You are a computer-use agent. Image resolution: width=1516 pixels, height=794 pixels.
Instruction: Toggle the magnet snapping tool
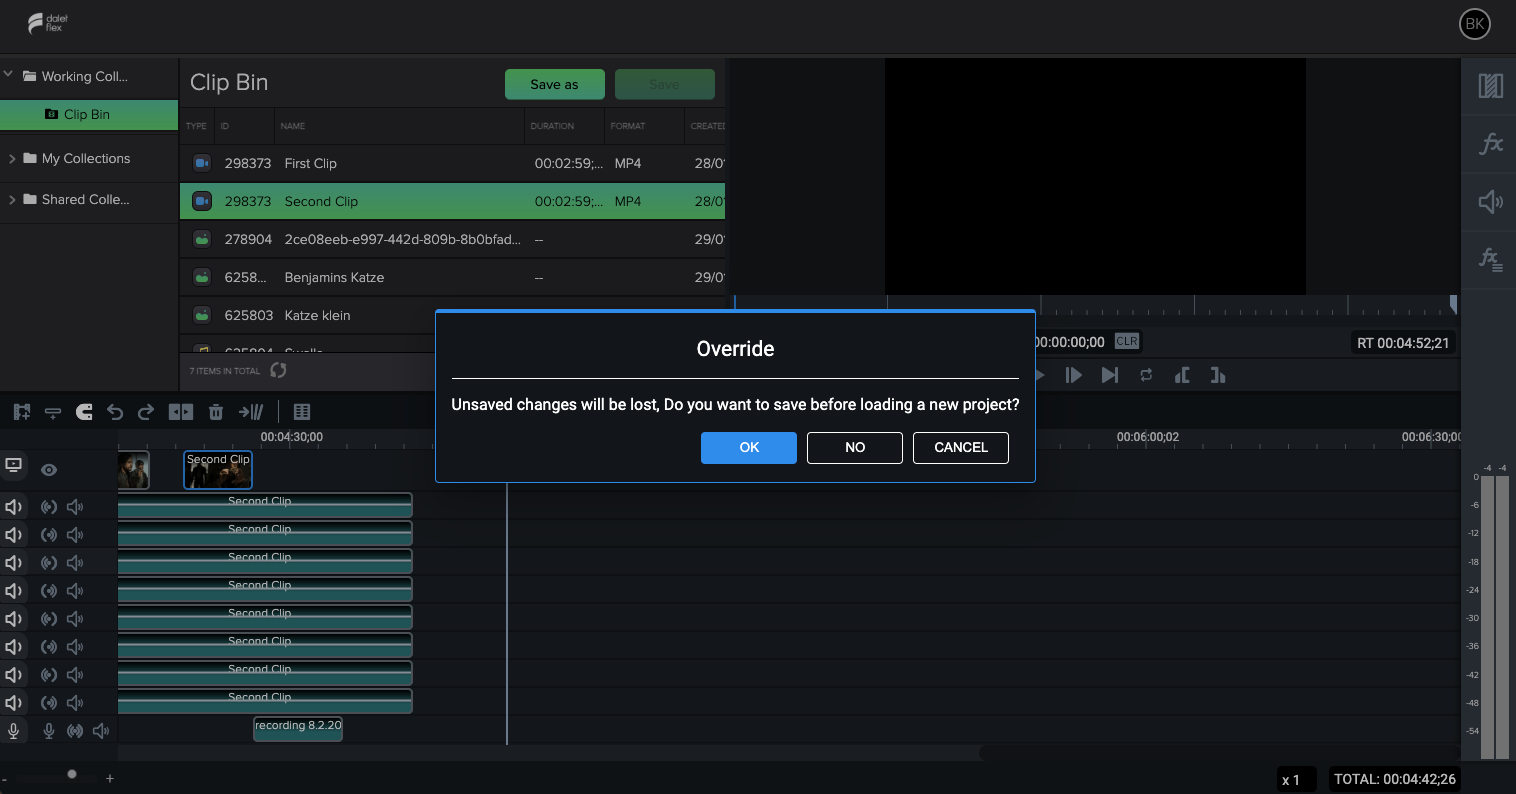[84, 411]
